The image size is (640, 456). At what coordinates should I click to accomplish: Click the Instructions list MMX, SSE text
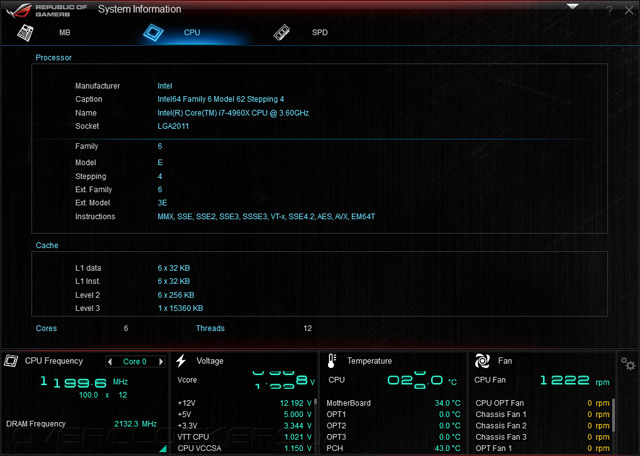266,216
